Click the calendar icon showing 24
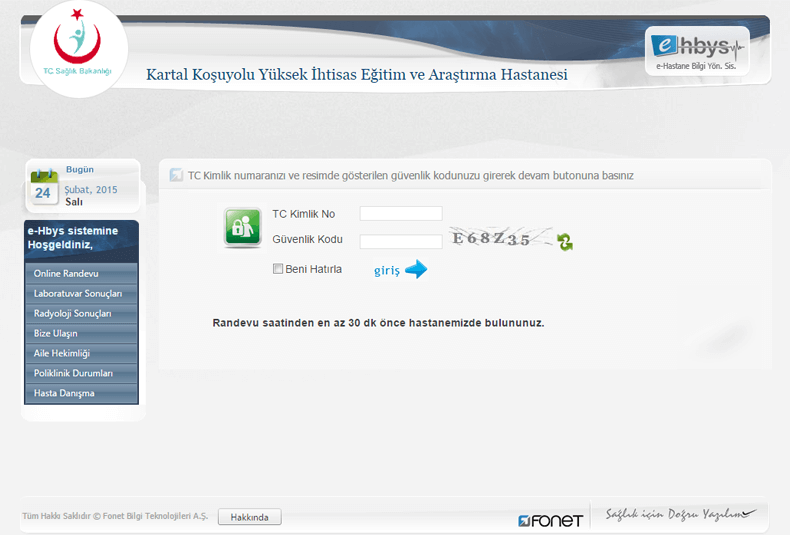Screen dimensions: 790x535 point(43,188)
